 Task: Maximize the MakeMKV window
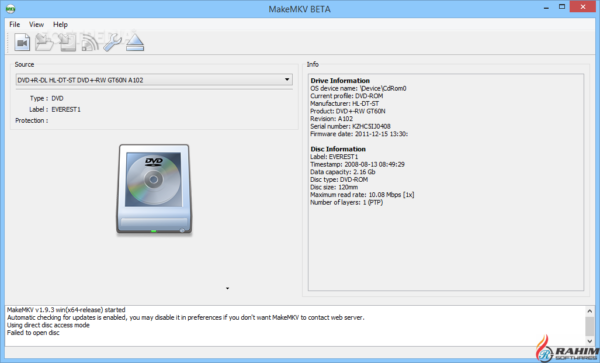coord(562,7)
